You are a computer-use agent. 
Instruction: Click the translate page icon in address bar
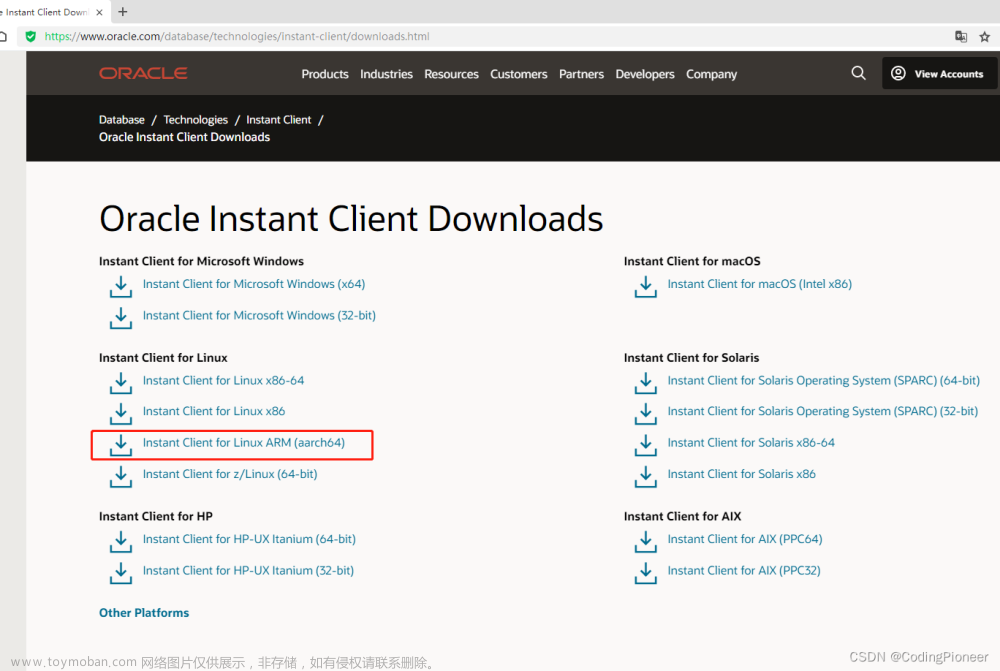coord(961,36)
